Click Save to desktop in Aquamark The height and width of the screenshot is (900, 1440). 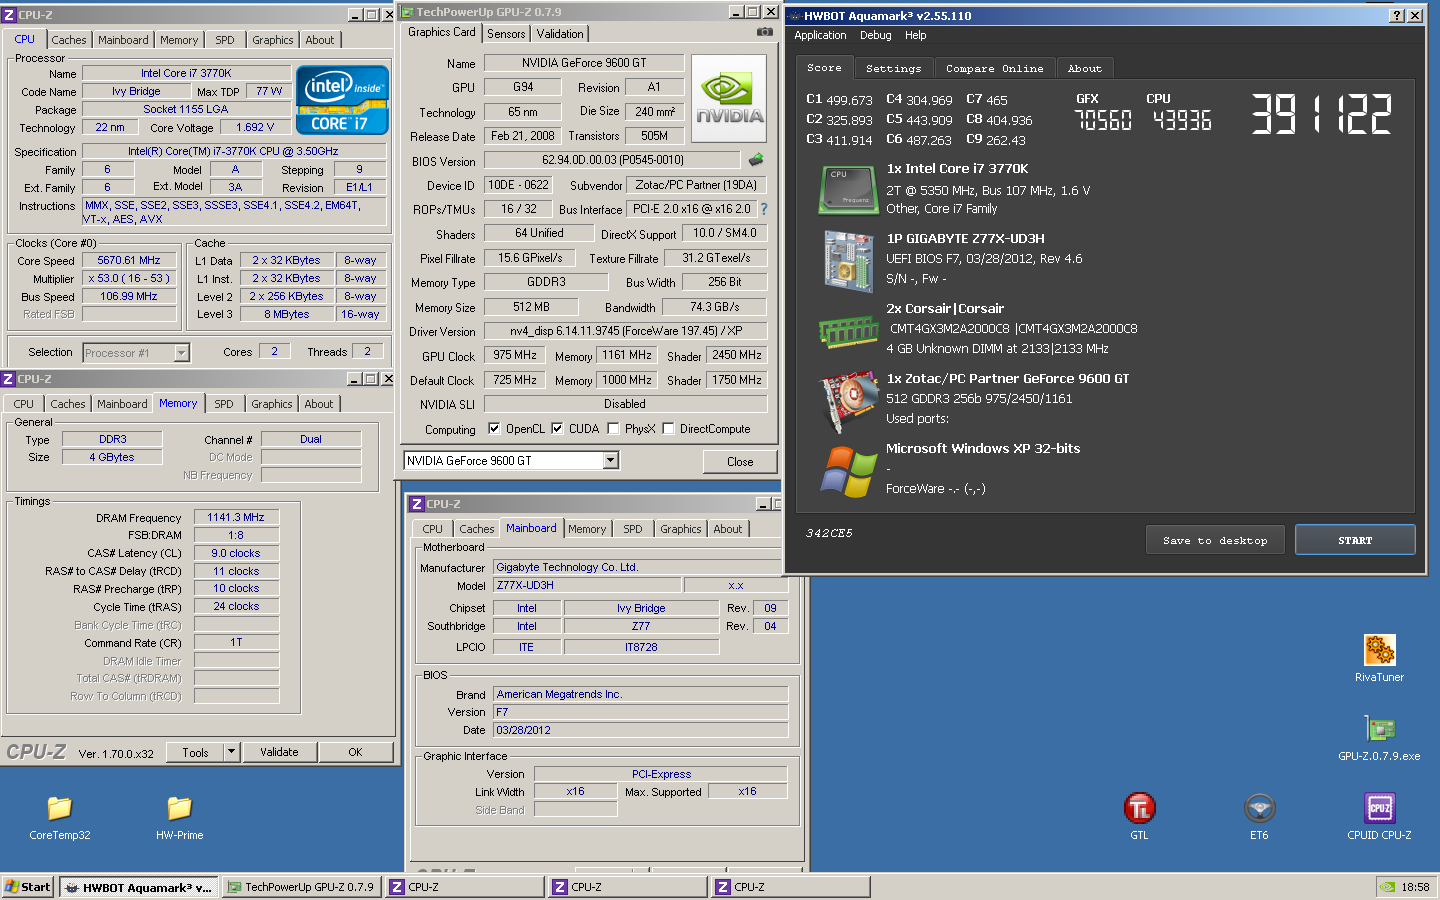click(1215, 540)
